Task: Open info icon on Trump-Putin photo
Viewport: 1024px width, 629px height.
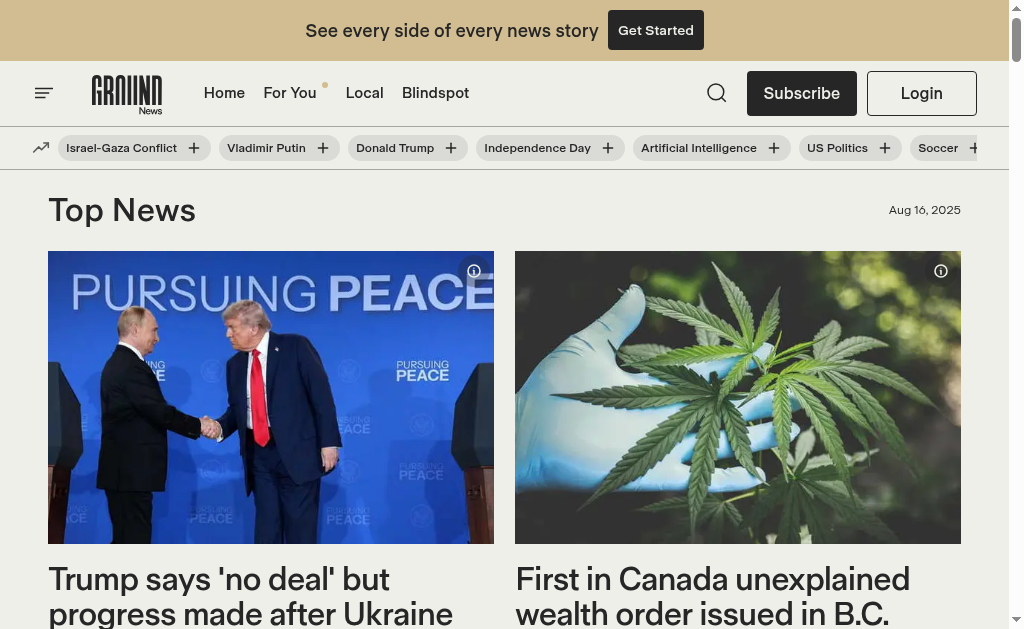Action: (474, 271)
